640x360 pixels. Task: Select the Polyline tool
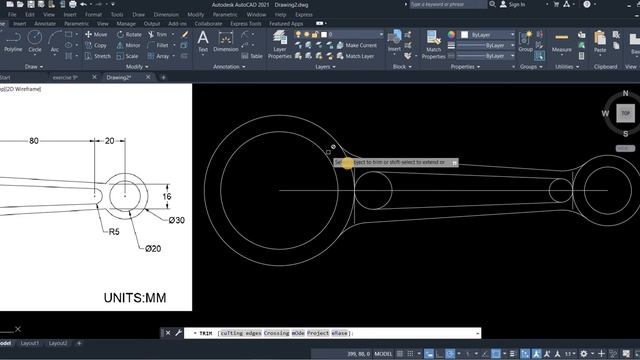tap(13, 42)
